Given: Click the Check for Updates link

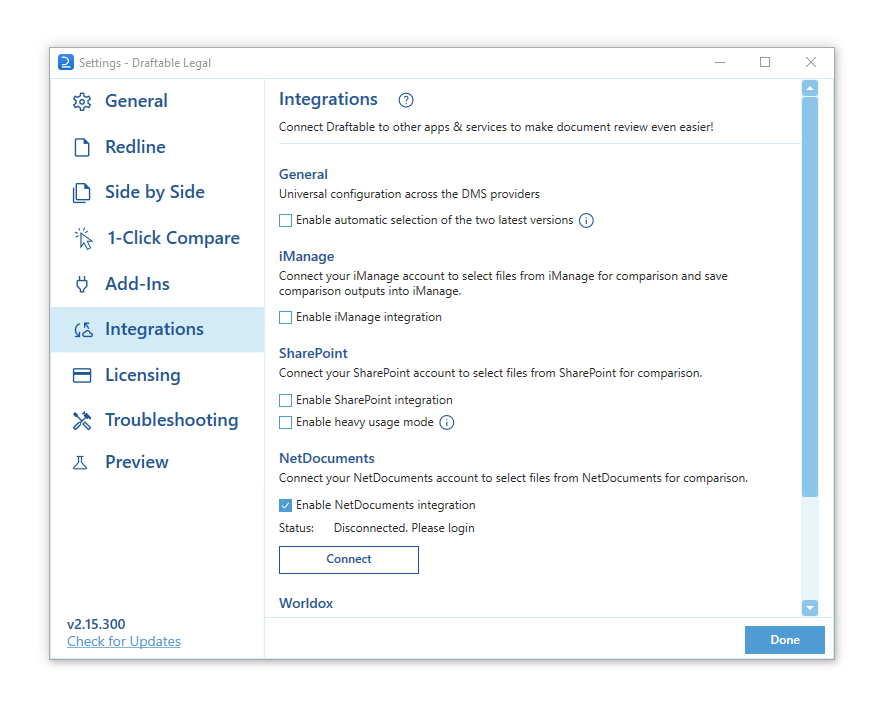Looking at the screenshot, I should [x=124, y=641].
